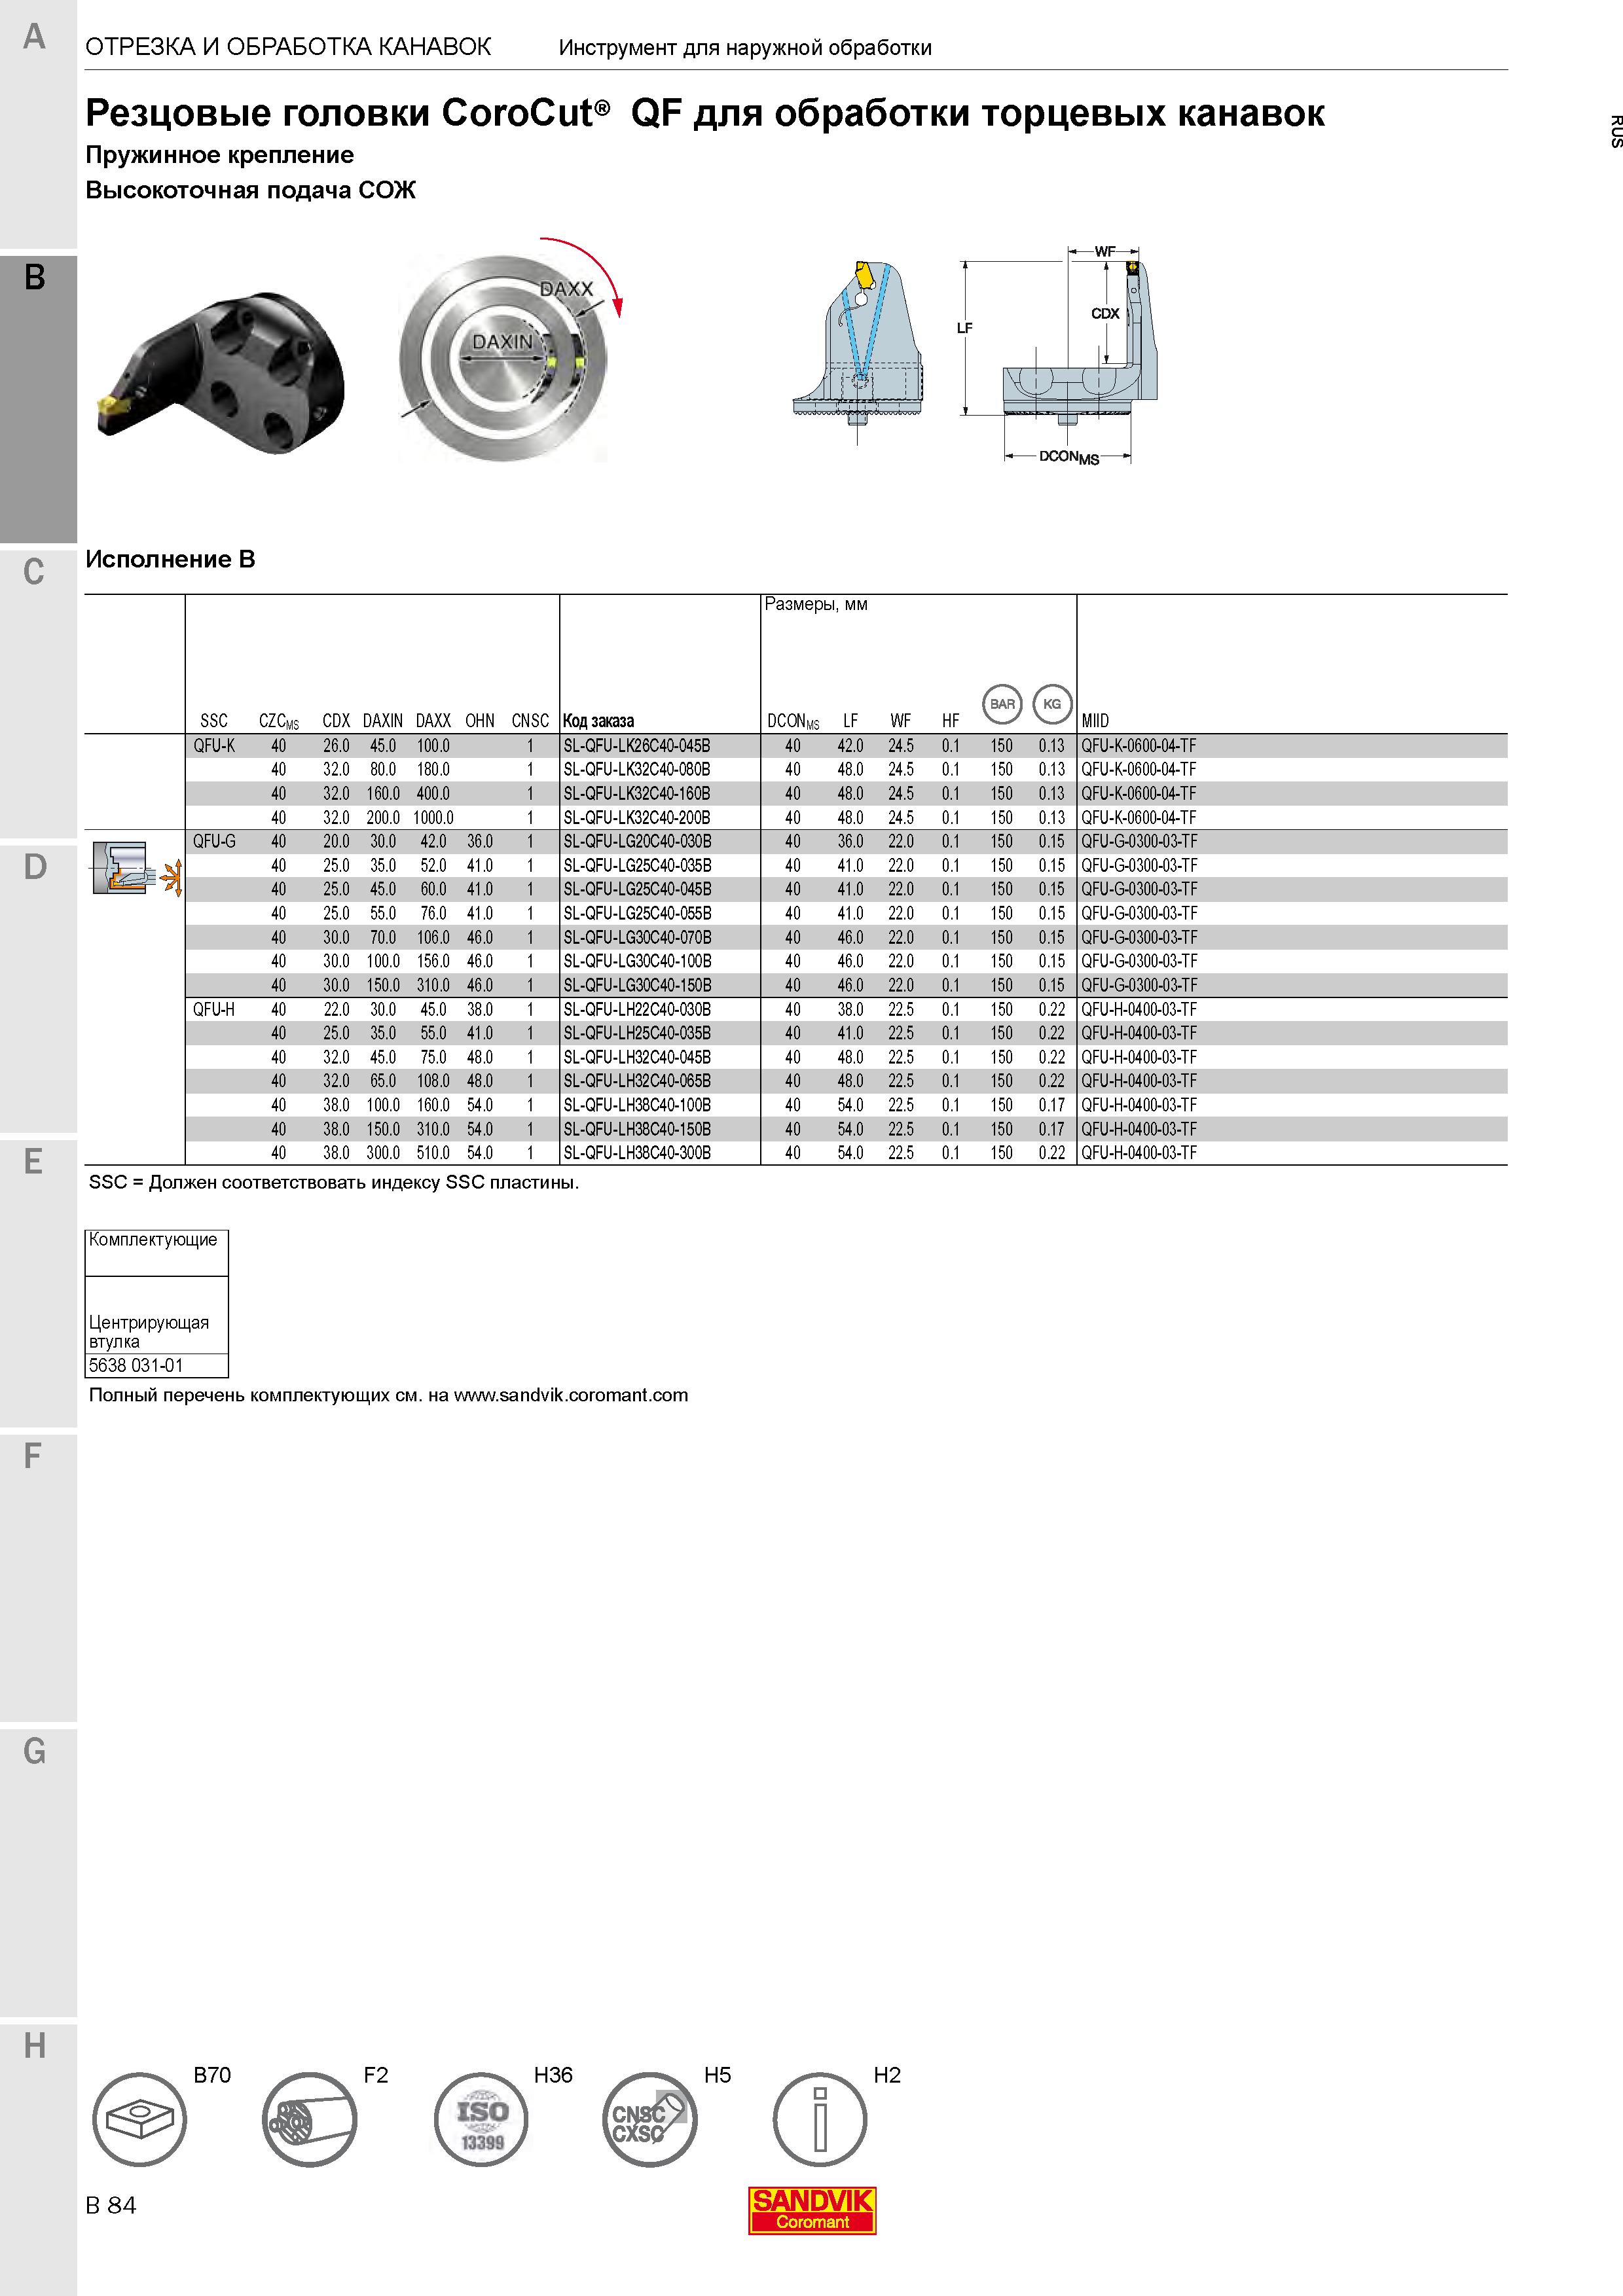
Task: Select the LF/WF/CDX dimension drawing
Action: click(1058, 355)
